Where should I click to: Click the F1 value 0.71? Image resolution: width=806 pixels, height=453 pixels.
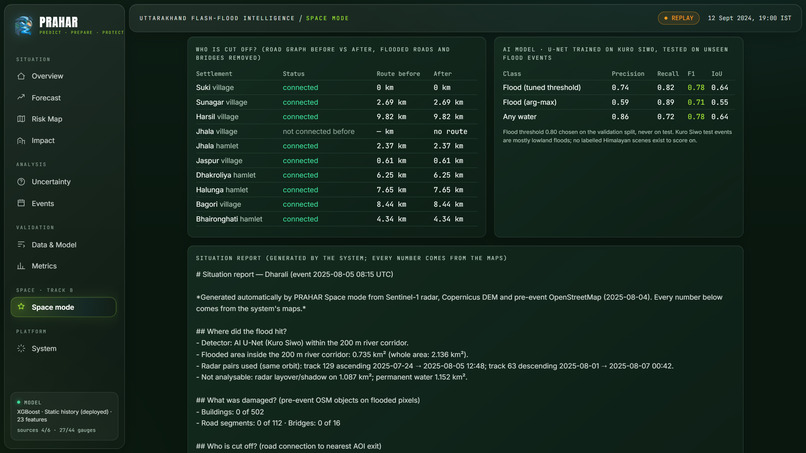pos(695,102)
